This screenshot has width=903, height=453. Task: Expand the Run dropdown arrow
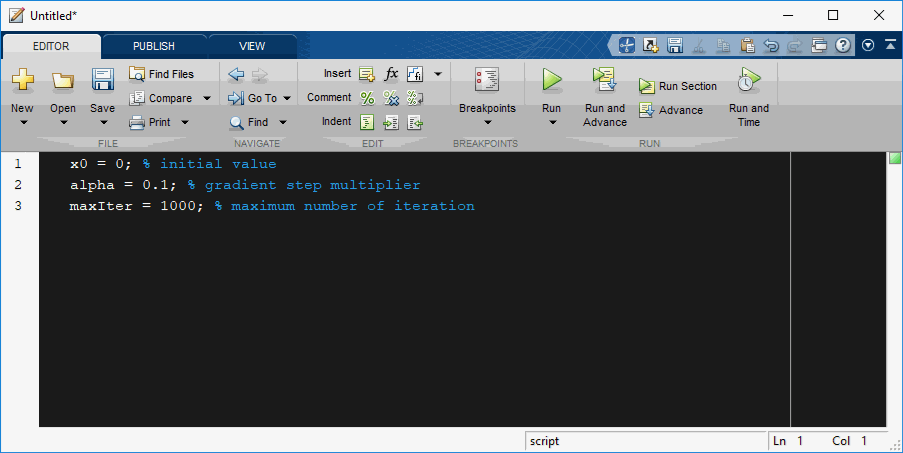click(552, 122)
